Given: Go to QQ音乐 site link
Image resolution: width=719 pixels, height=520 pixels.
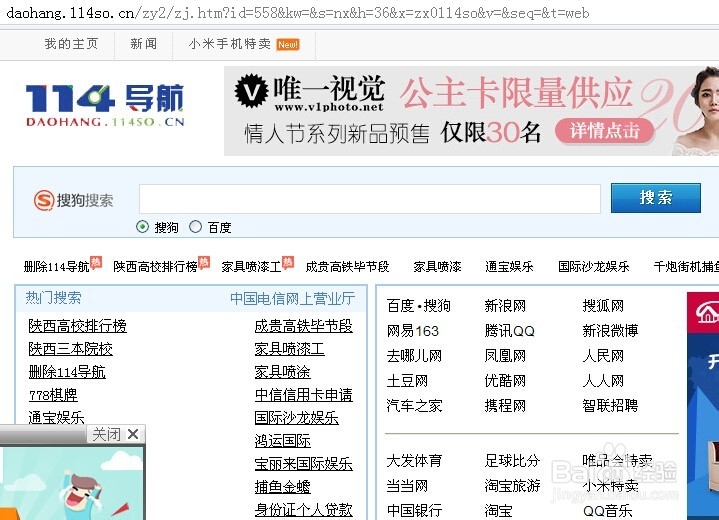Looking at the screenshot, I should pos(608,510).
